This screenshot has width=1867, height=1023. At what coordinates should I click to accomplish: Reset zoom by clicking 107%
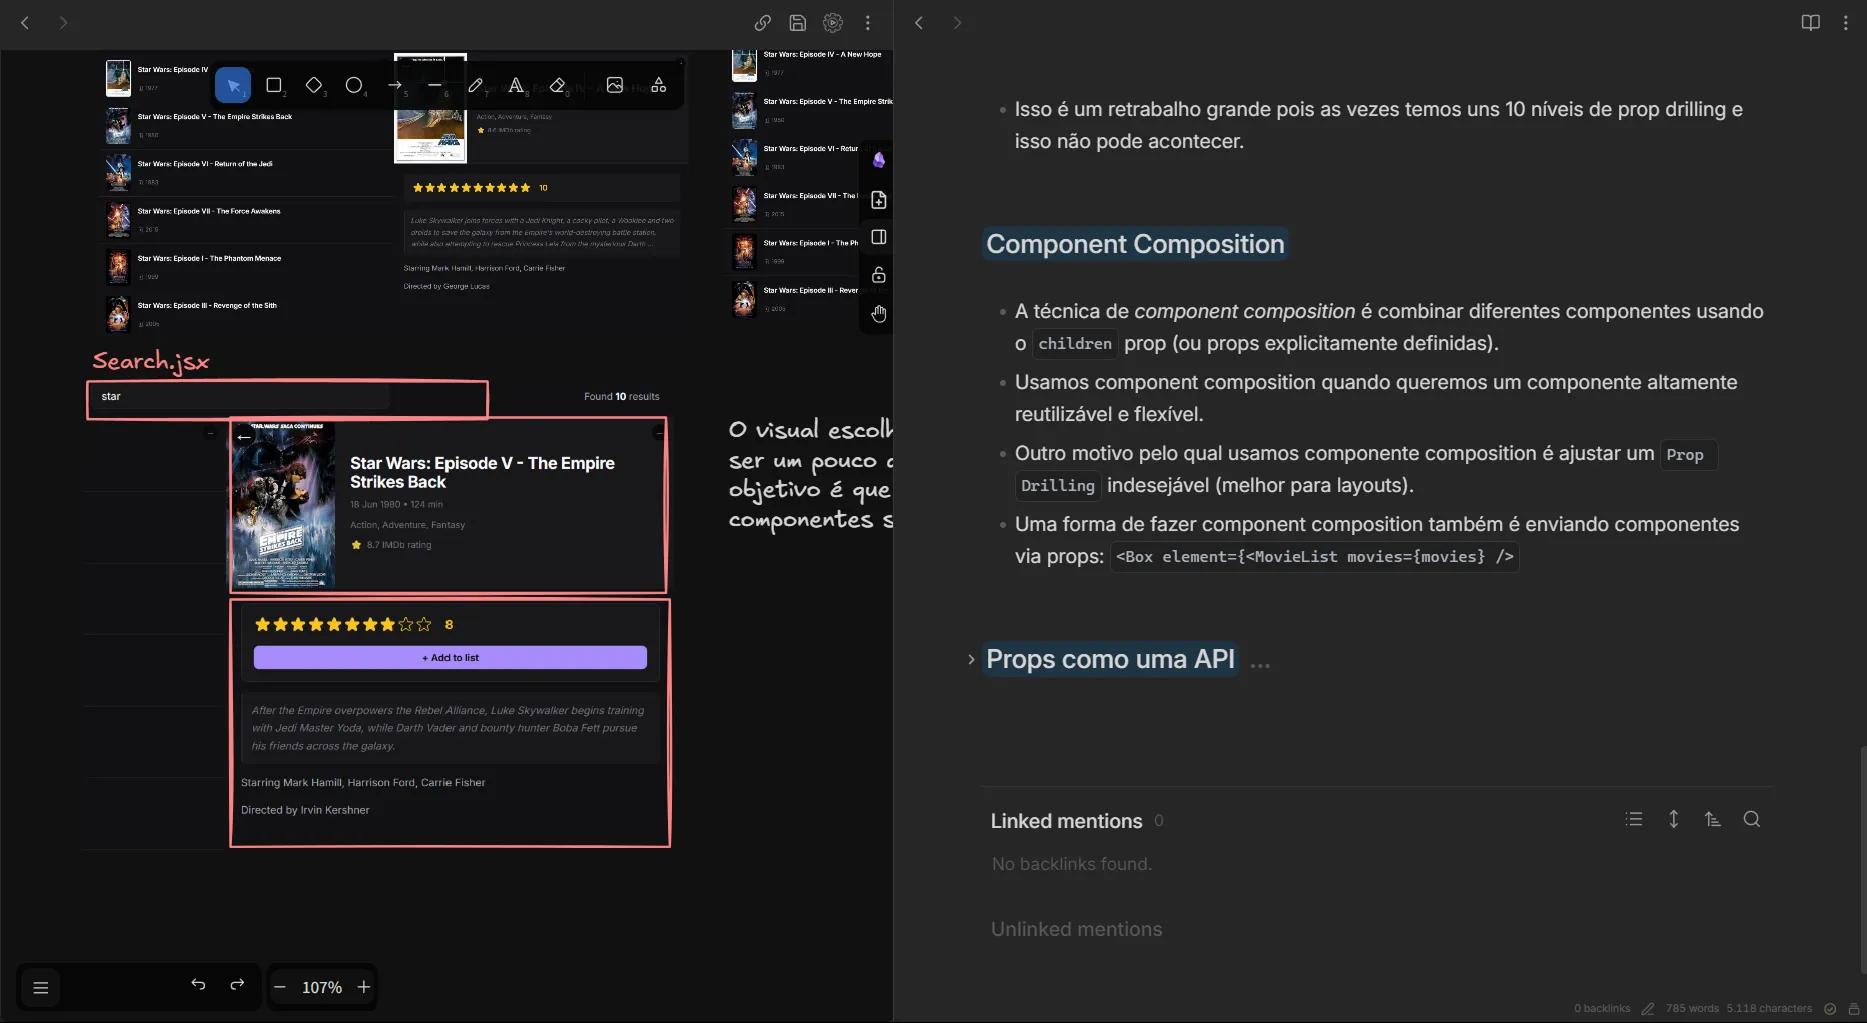pyautogui.click(x=322, y=988)
